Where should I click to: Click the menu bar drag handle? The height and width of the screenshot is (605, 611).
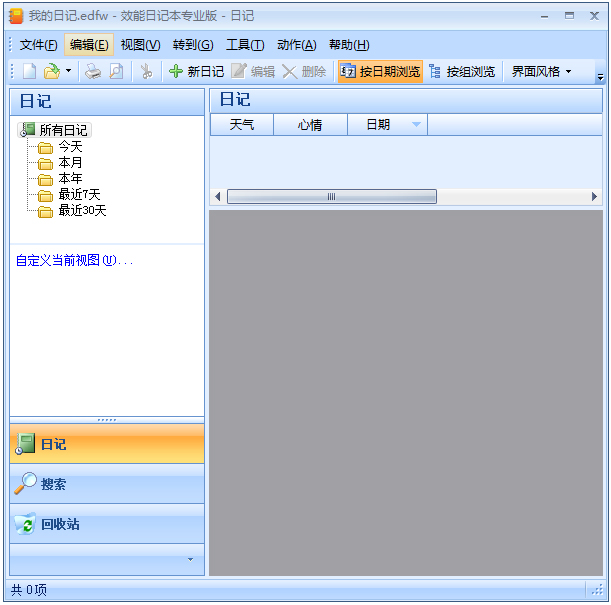coord(11,45)
